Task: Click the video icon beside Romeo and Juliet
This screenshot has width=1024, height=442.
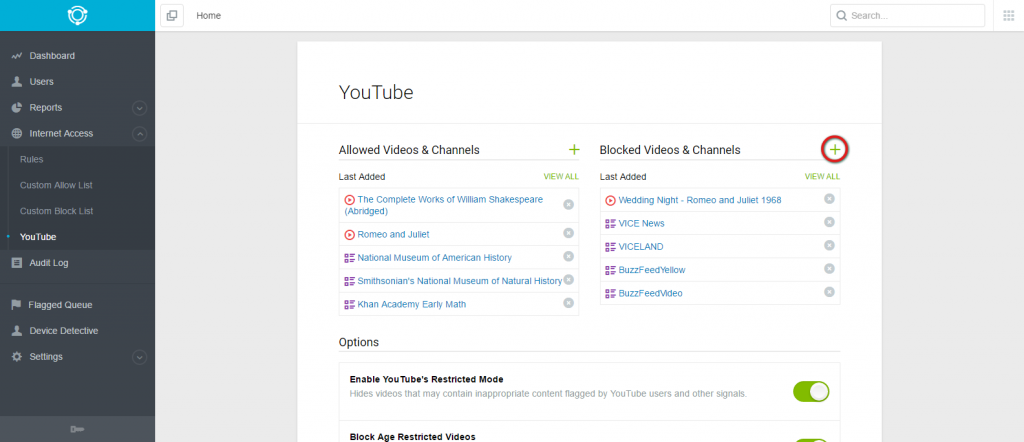Action: click(349, 234)
